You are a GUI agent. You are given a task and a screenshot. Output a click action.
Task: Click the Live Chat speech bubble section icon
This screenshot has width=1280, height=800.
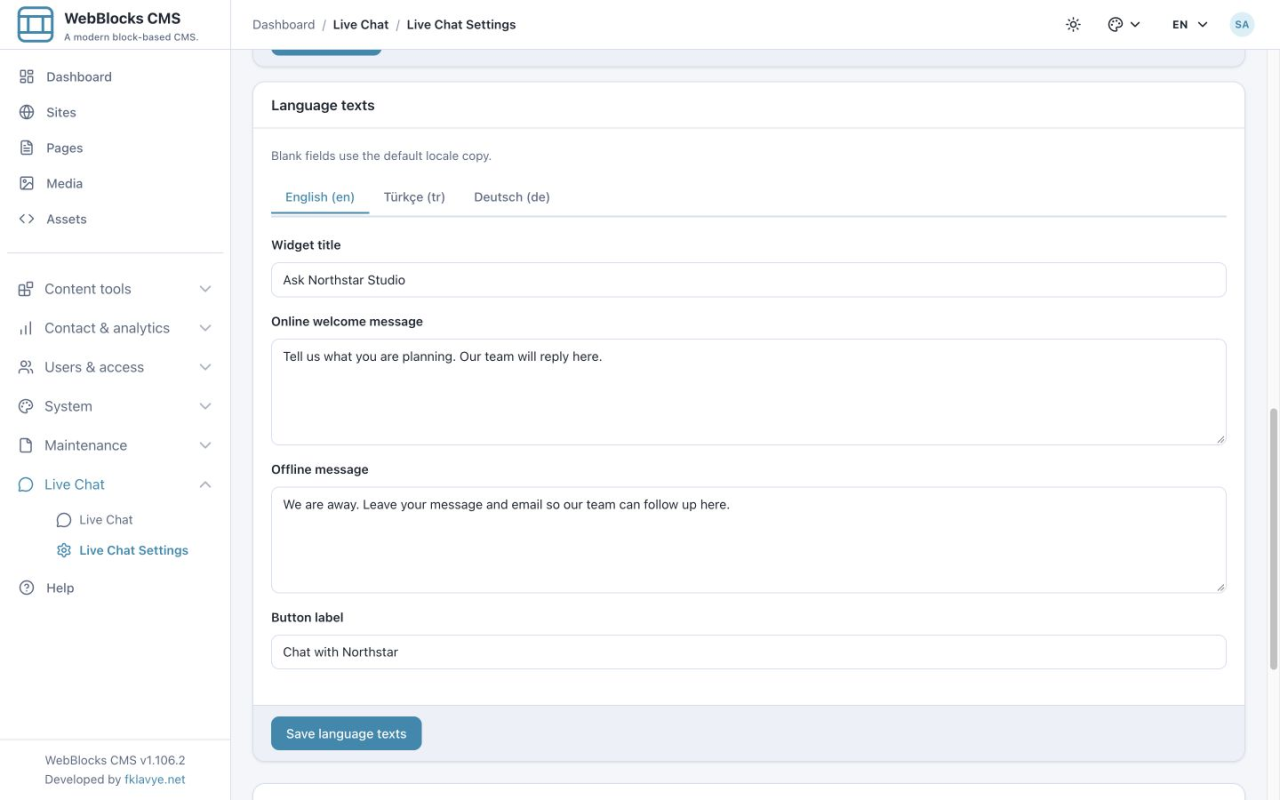(26, 485)
